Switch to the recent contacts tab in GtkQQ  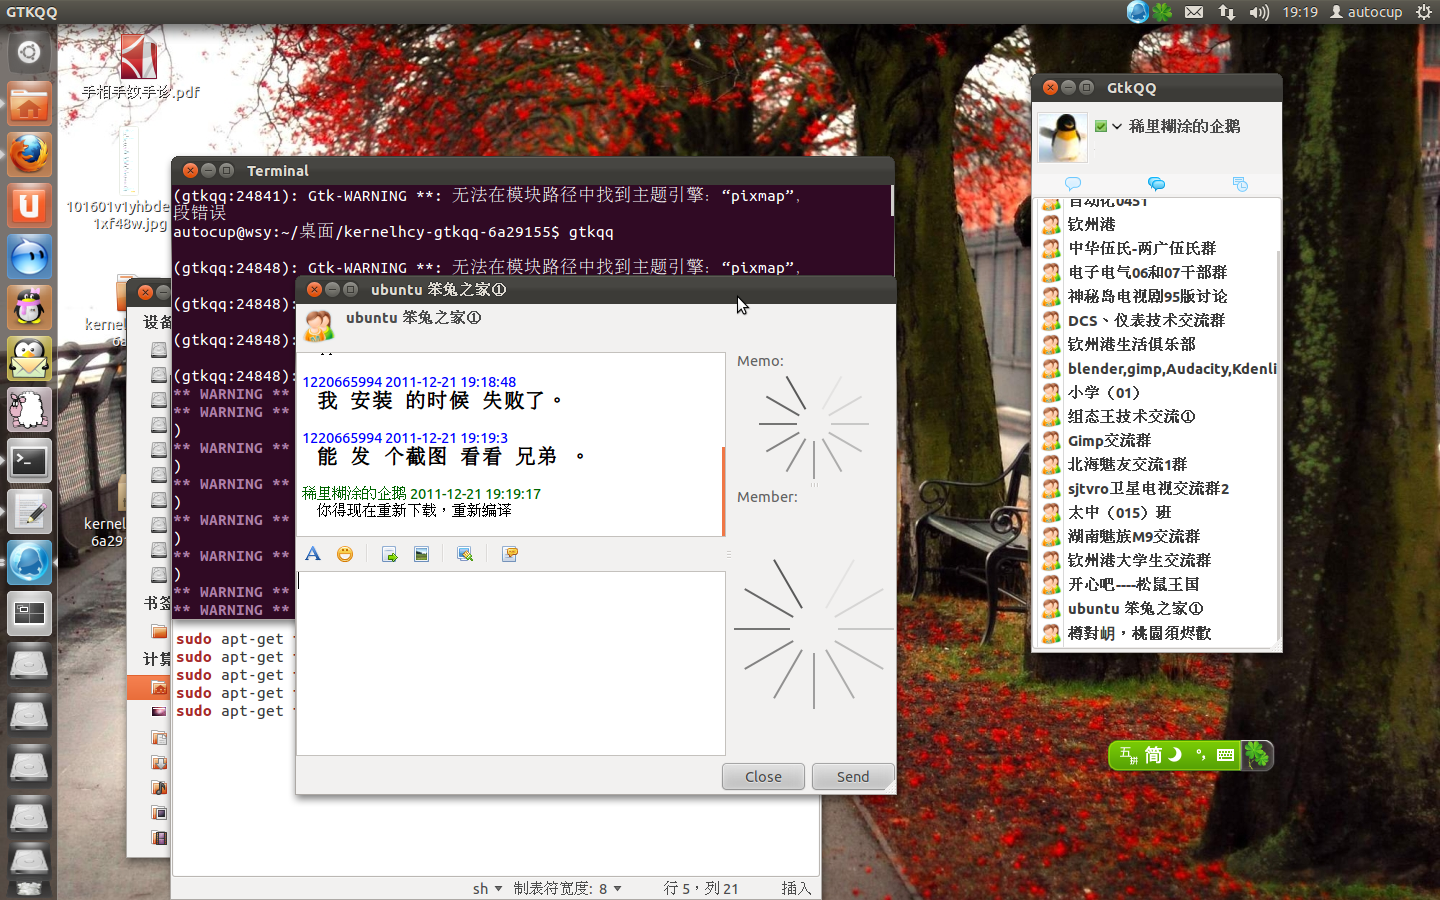(x=1240, y=184)
